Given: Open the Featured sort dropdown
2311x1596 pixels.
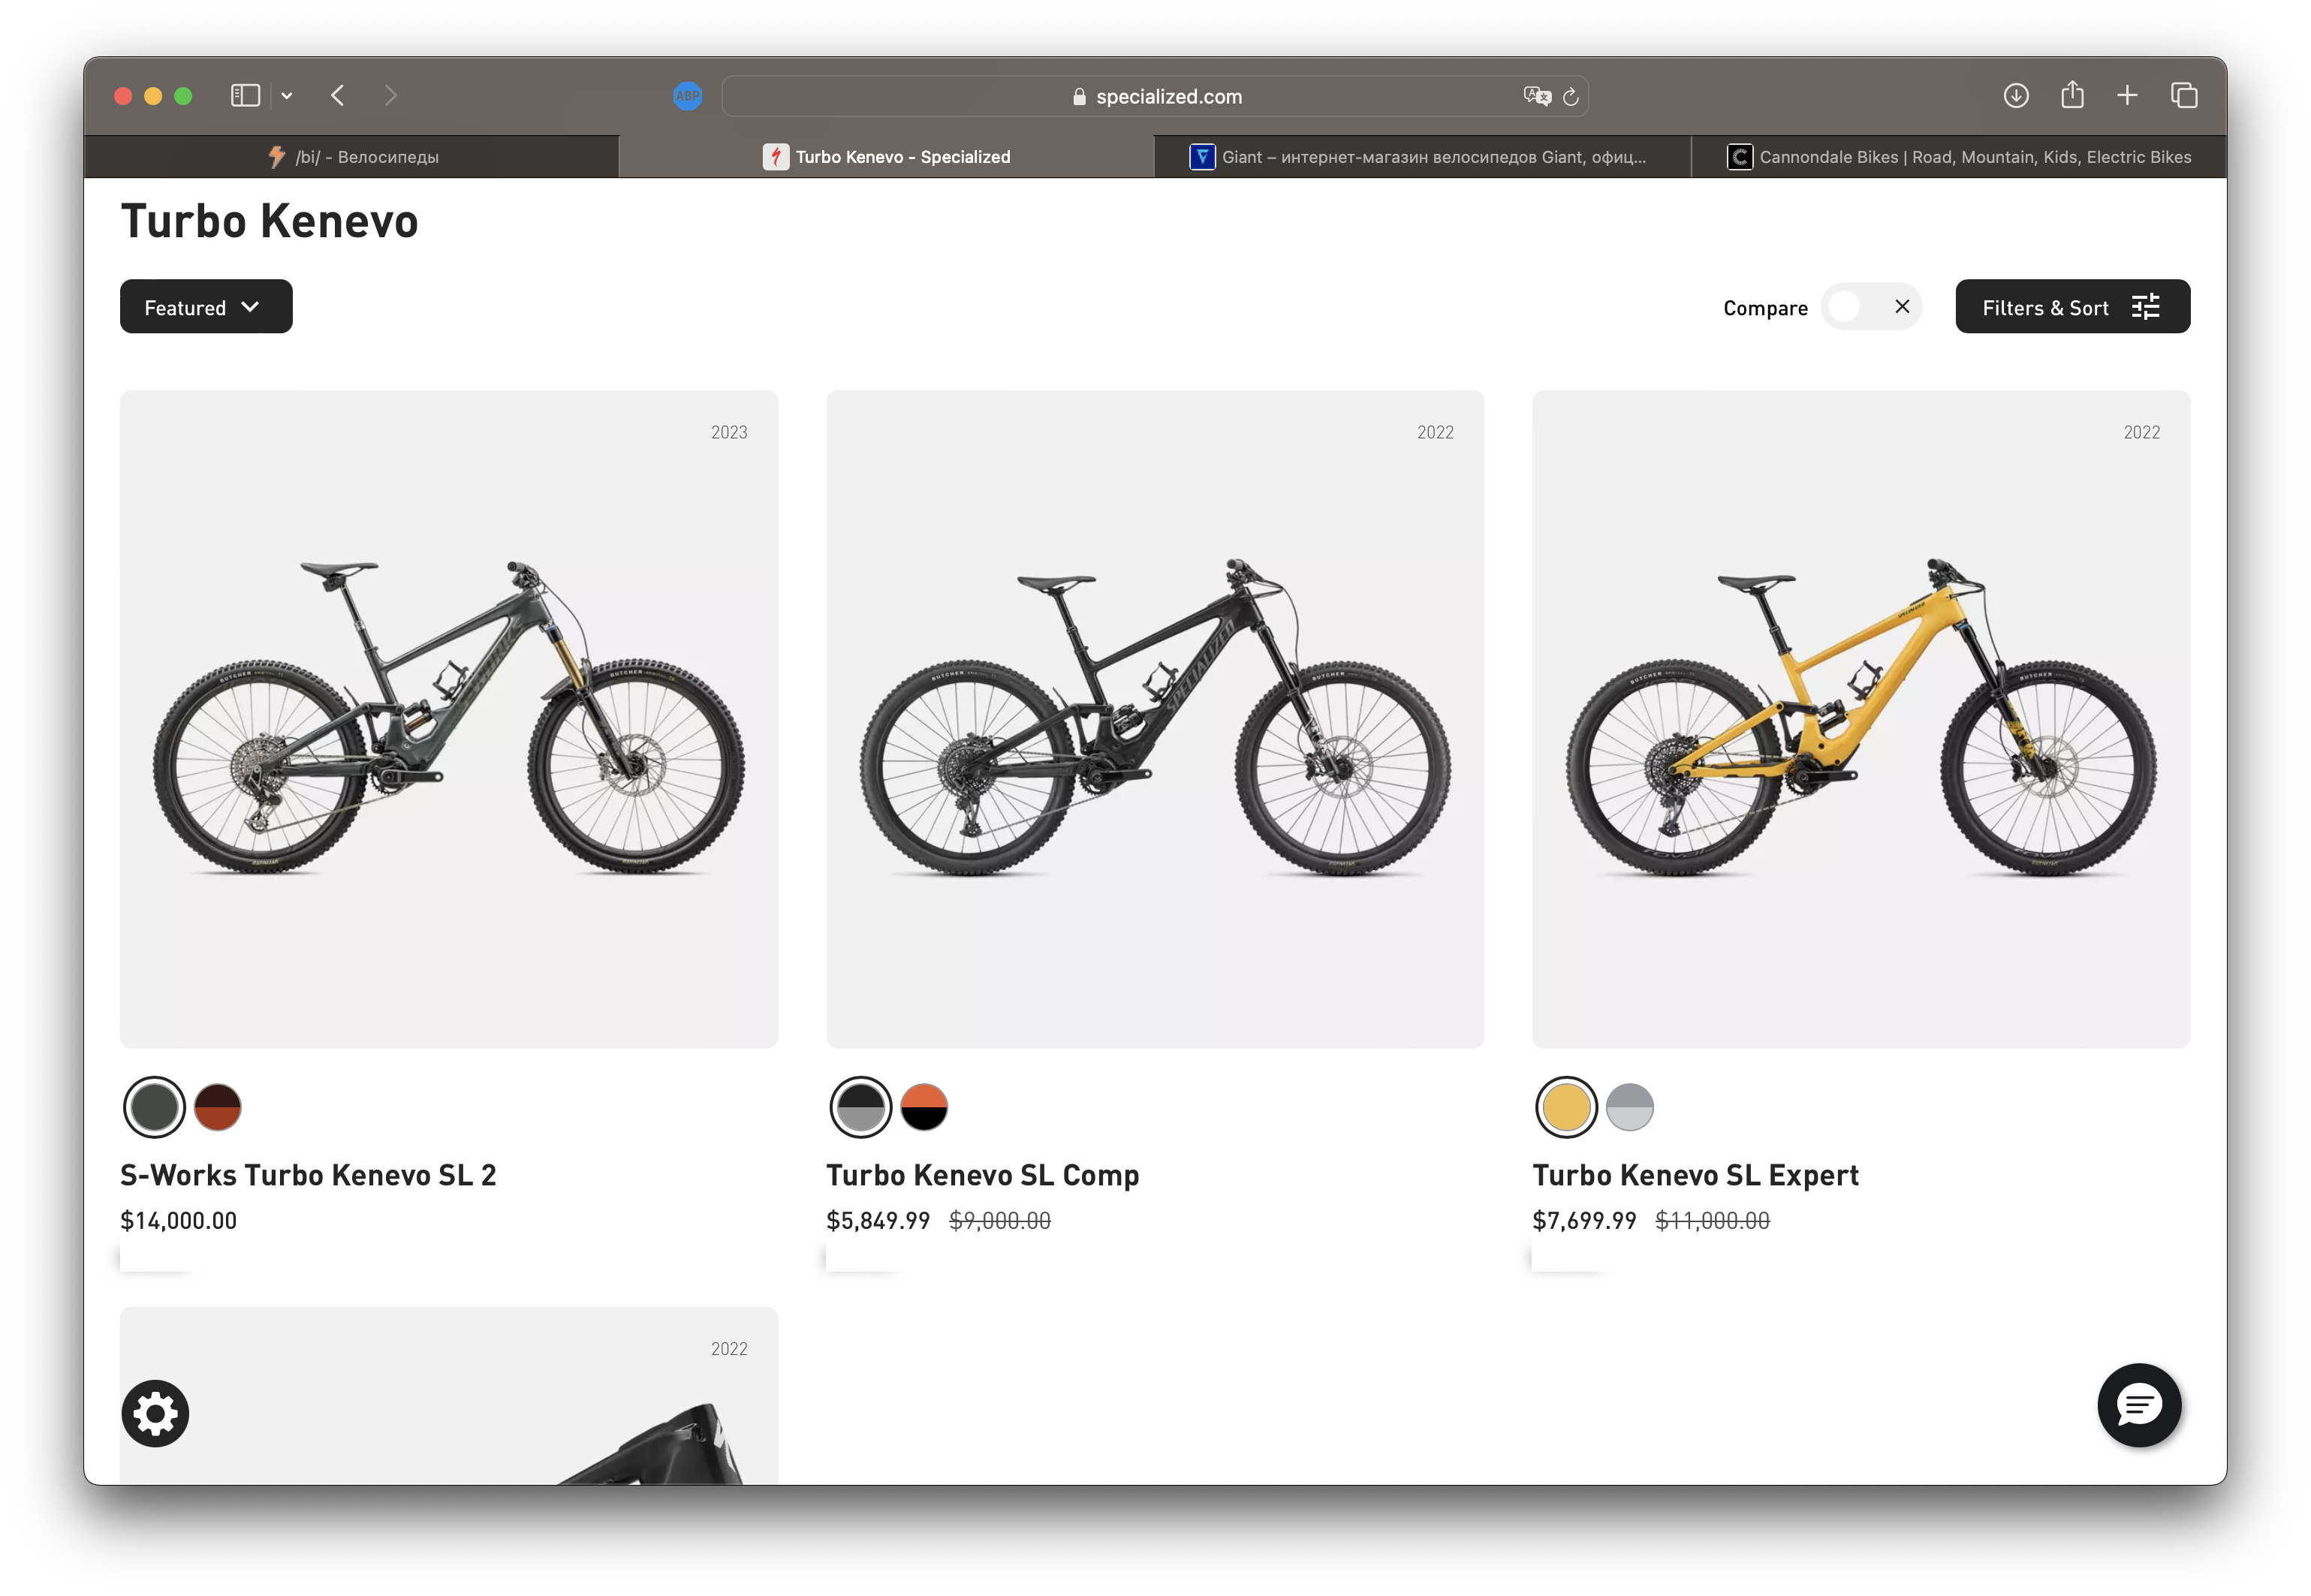Looking at the screenshot, I should point(206,307).
